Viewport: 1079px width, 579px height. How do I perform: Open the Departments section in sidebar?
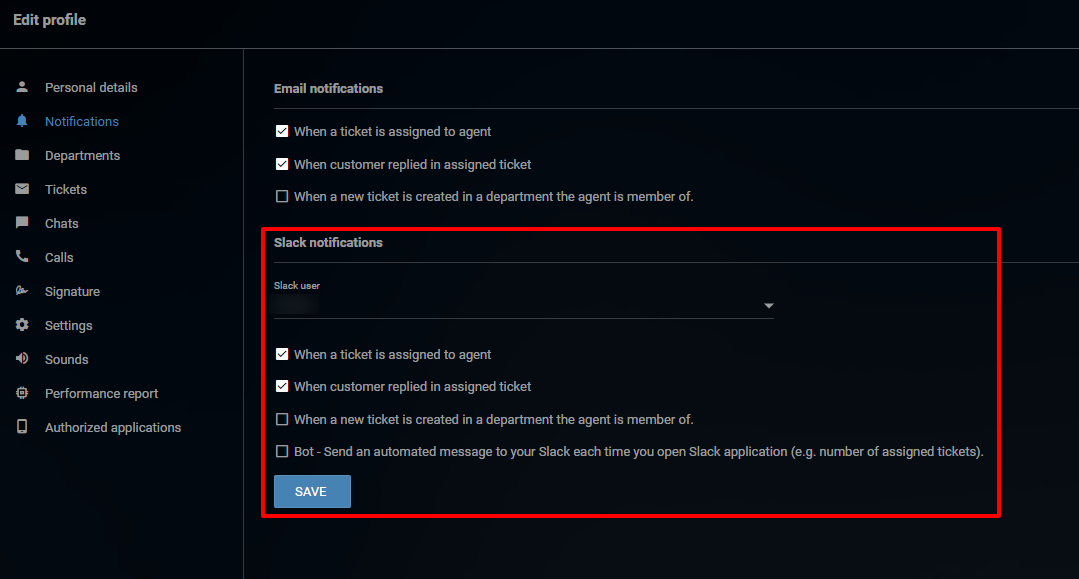click(82, 155)
